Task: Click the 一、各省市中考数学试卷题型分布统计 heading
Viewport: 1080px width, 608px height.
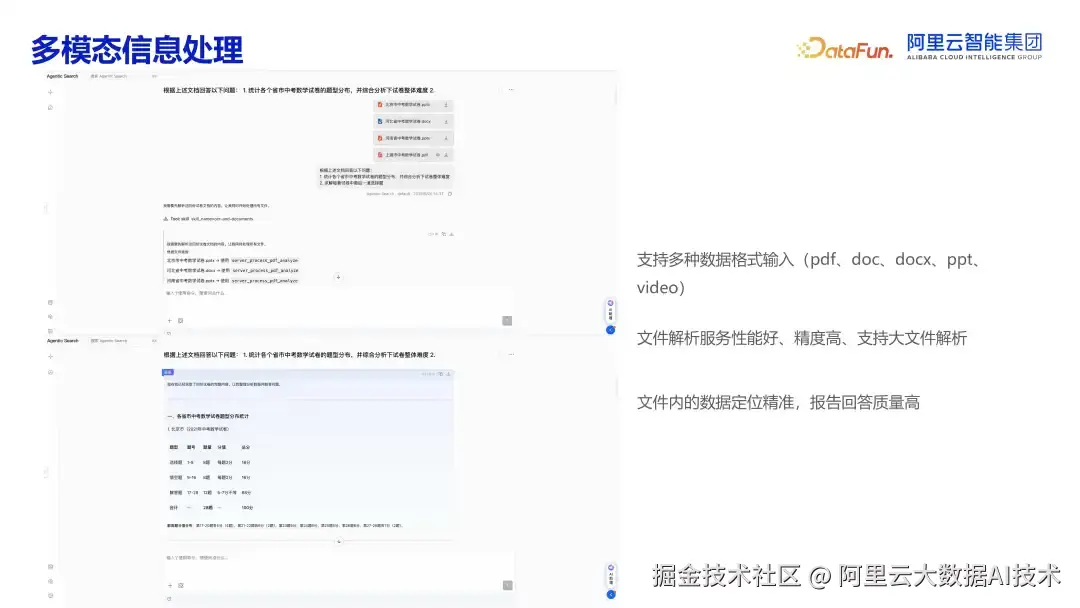Action: (x=208, y=417)
